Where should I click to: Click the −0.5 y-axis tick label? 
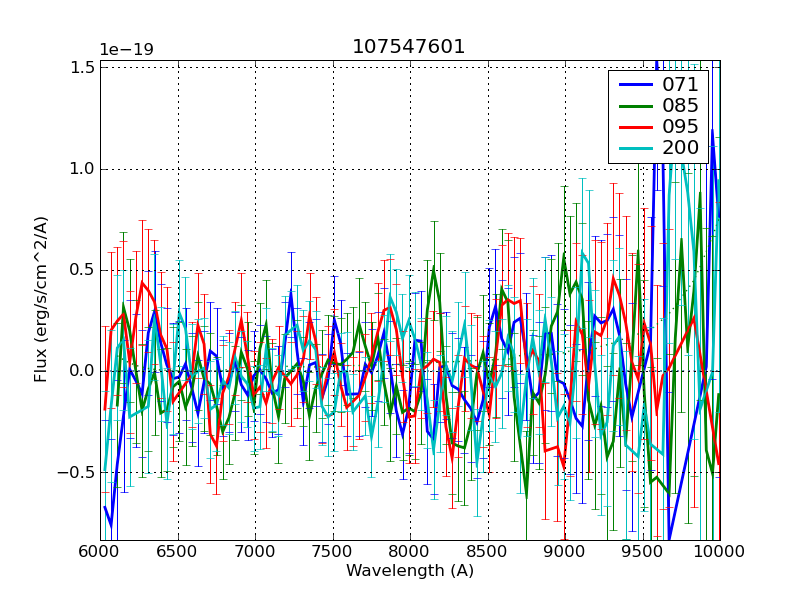[78, 472]
